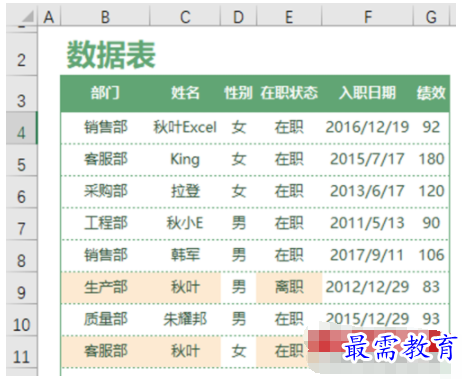Select row 9 header
This screenshot has height=379, width=466.
tap(22, 288)
